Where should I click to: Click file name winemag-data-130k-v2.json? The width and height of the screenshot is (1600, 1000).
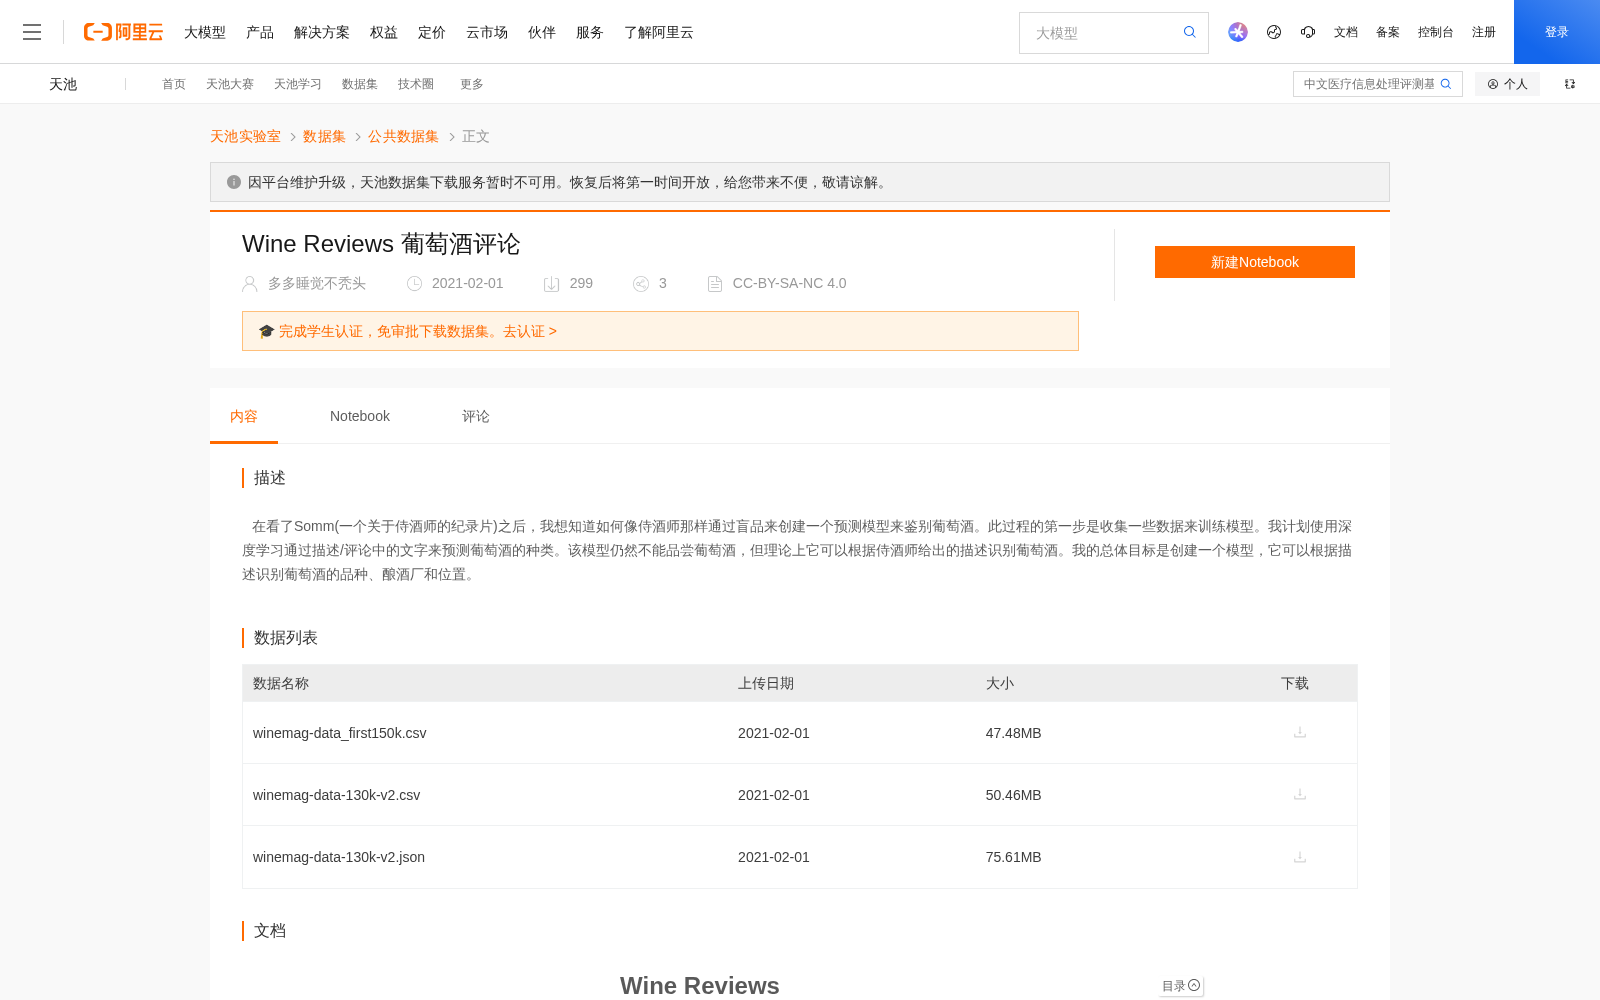coord(339,857)
